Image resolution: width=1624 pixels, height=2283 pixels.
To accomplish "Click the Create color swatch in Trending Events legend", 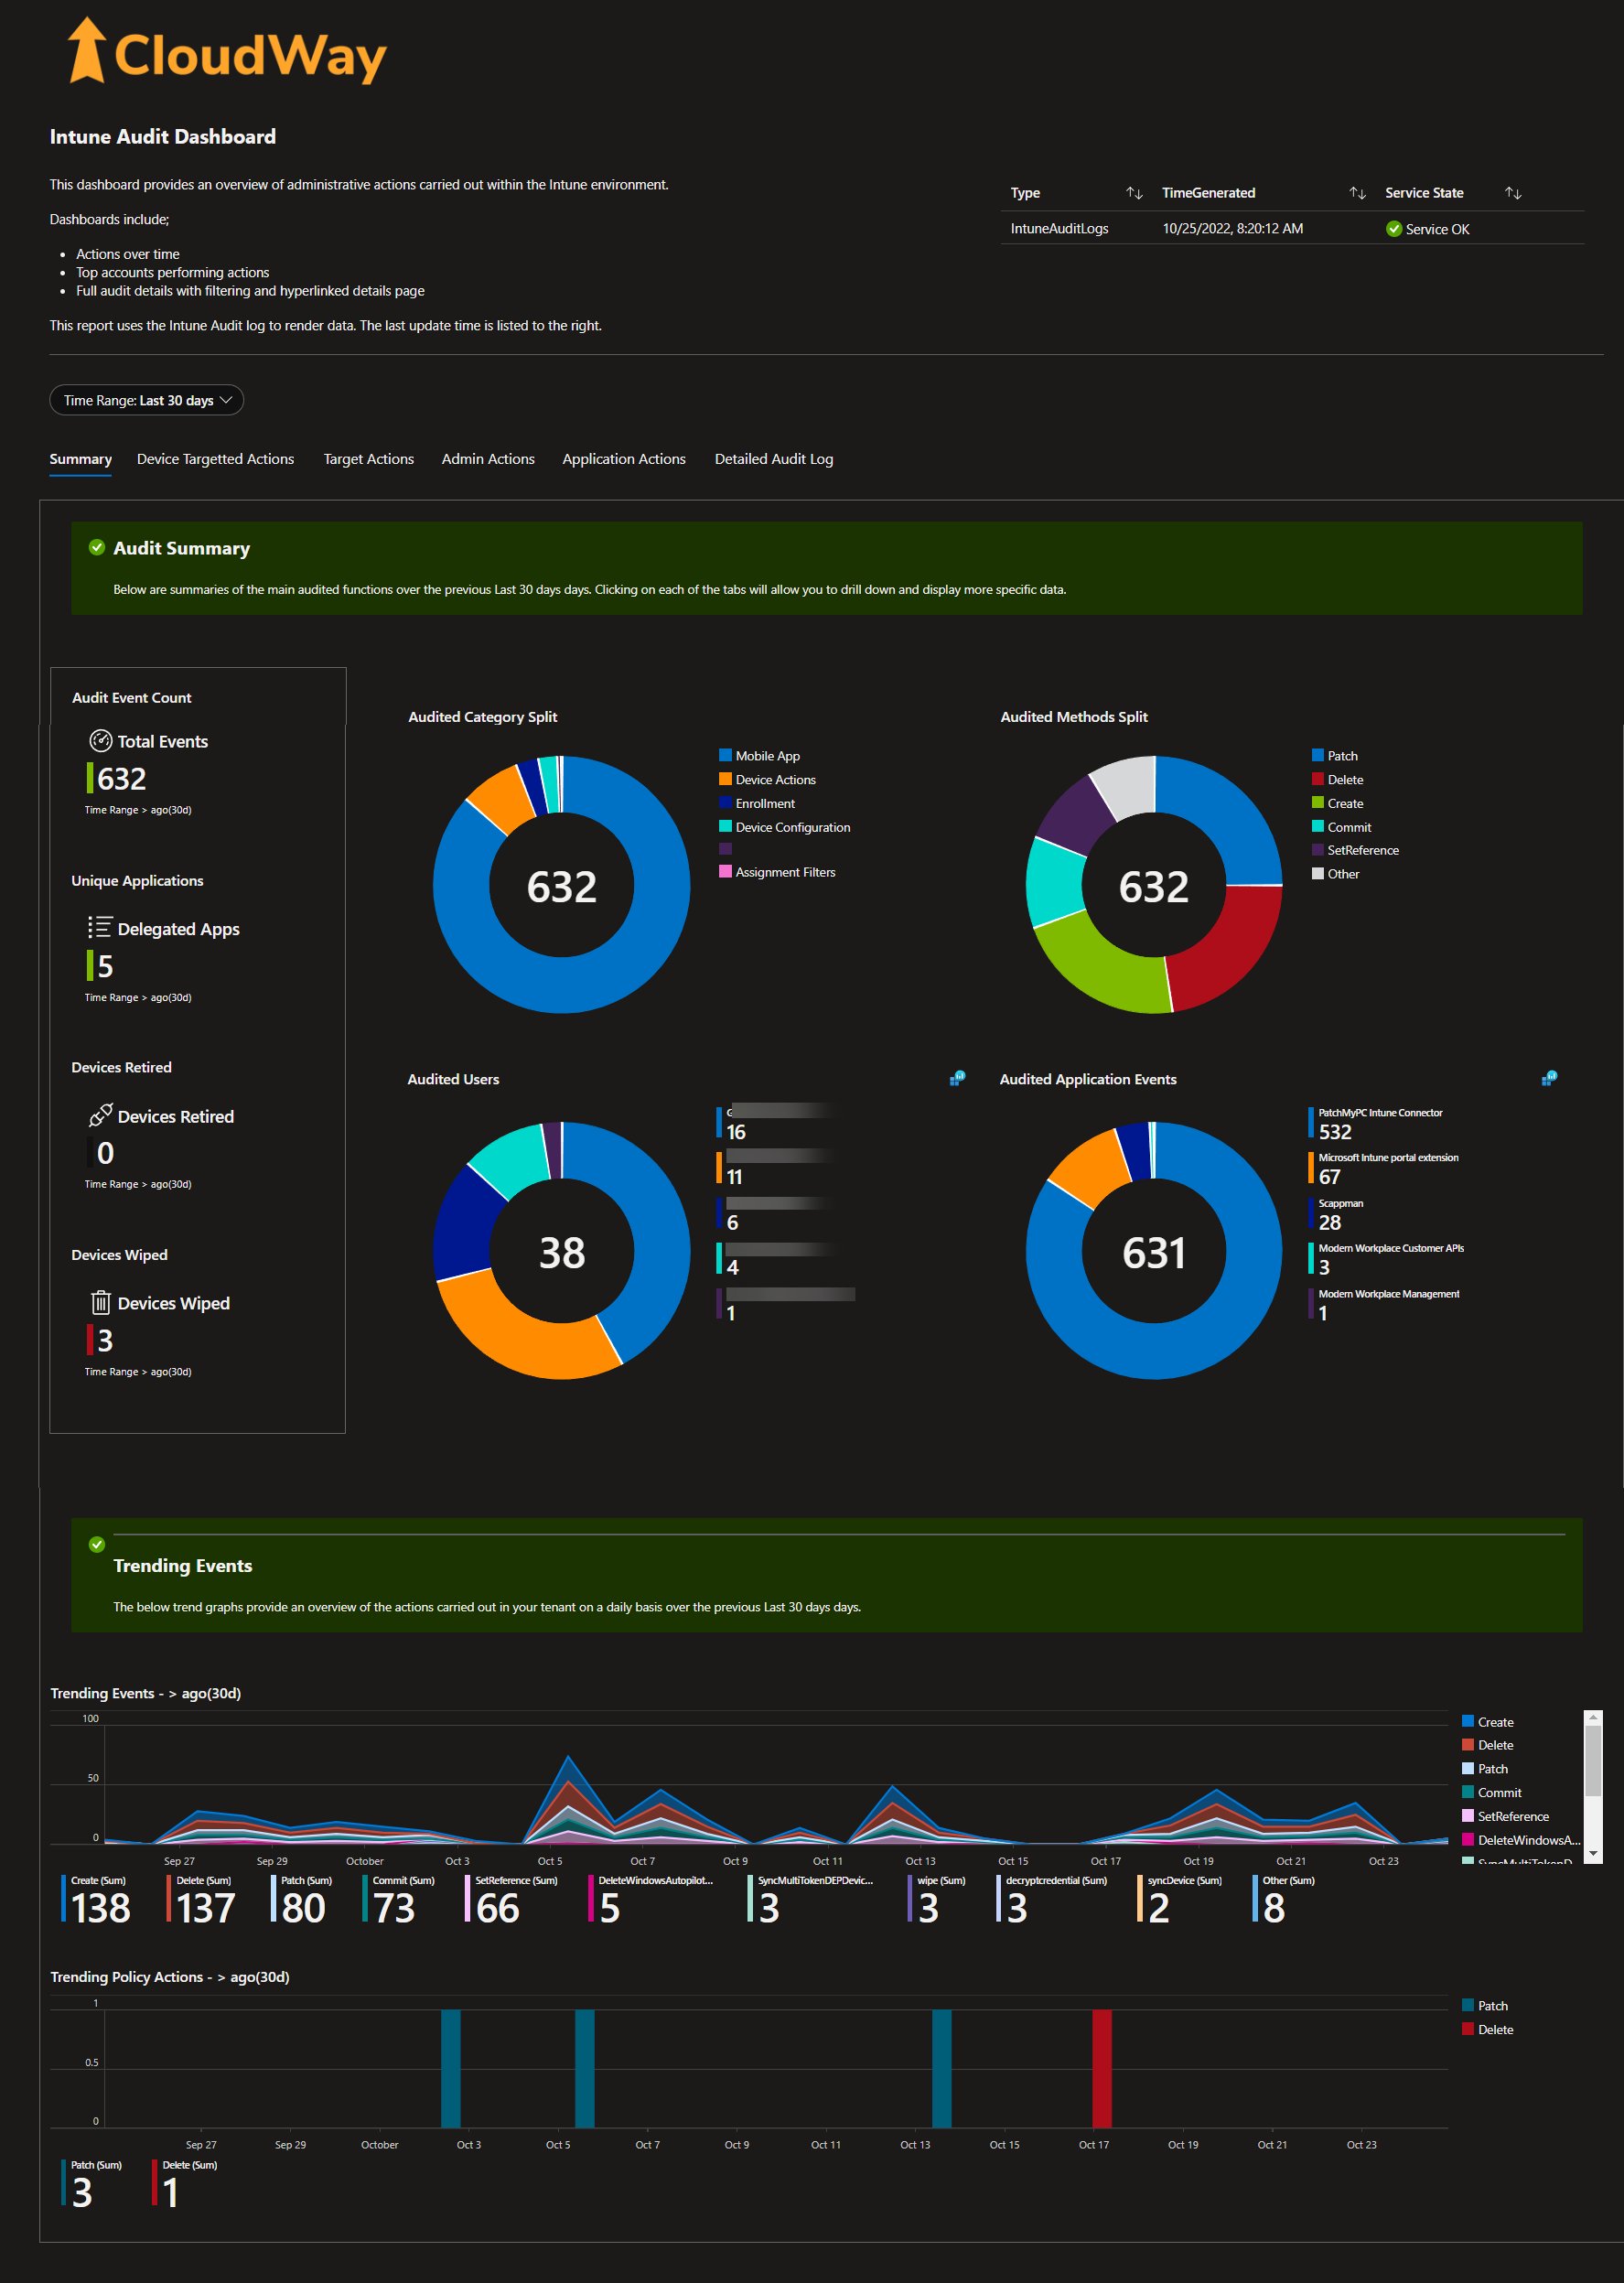I will coord(1468,1721).
